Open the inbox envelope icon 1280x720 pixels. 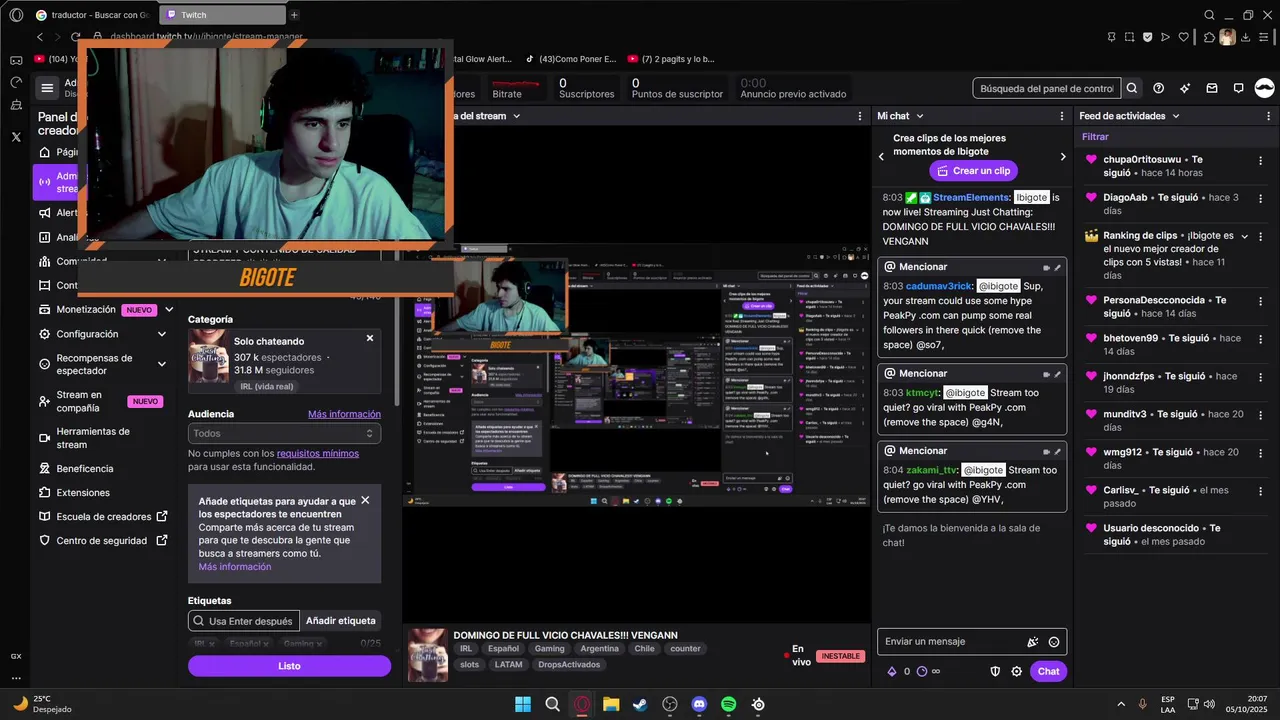(x=1212, y=88)
